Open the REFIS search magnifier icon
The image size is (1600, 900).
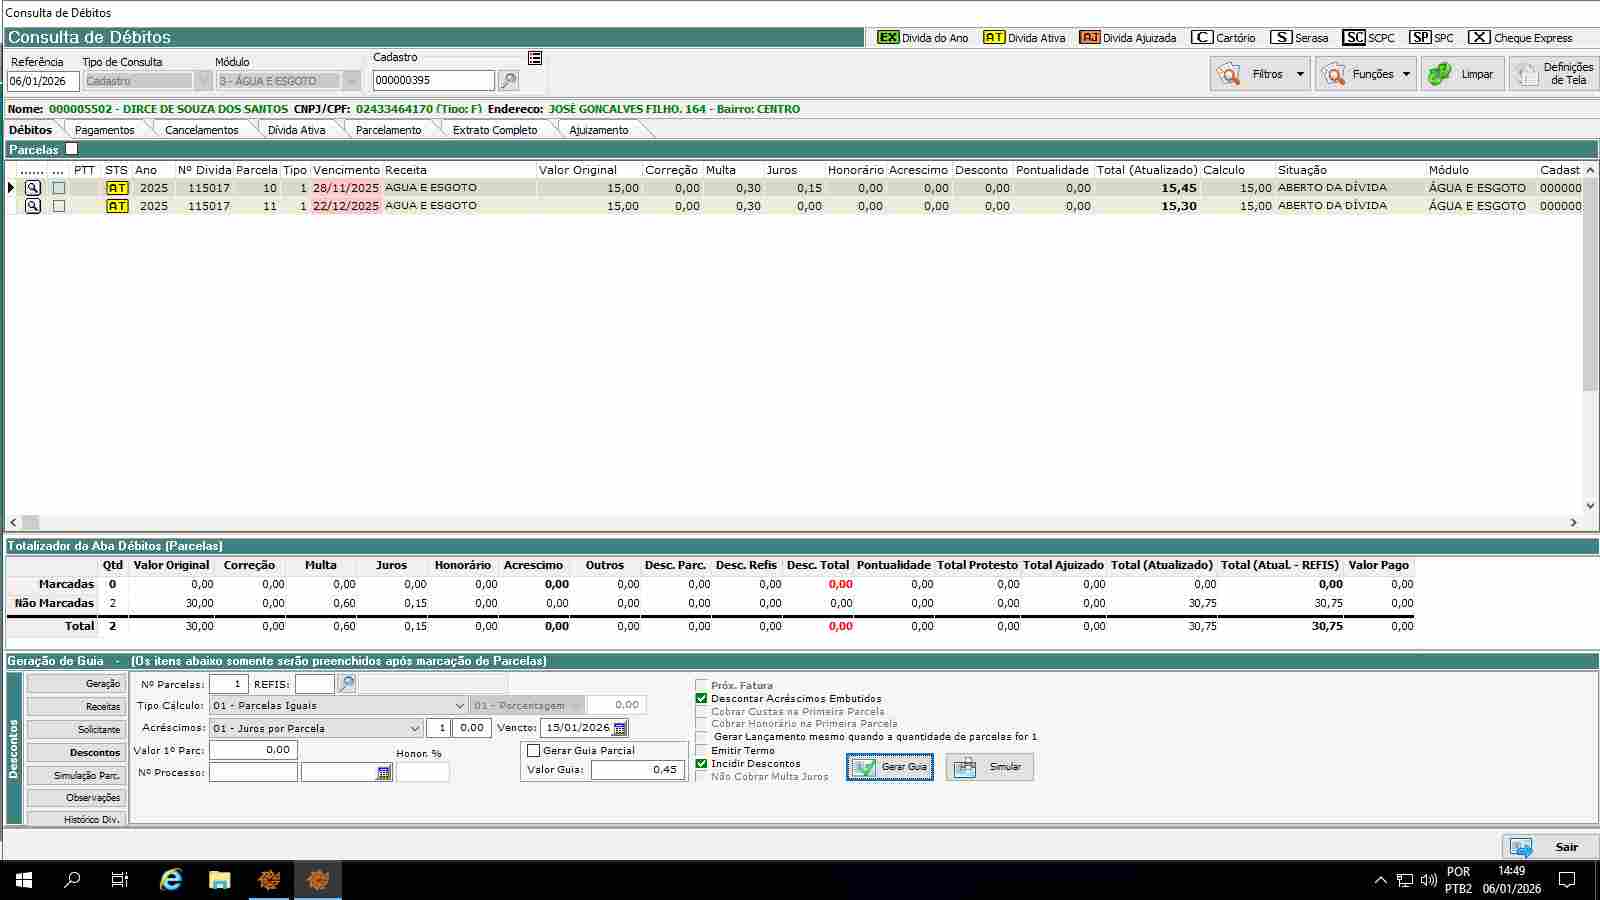(x=346, y=684)
